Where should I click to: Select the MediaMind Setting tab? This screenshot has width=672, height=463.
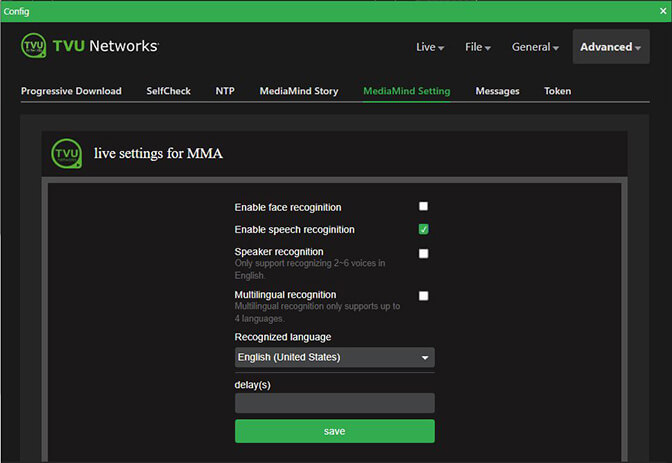[x=407, y=91]
